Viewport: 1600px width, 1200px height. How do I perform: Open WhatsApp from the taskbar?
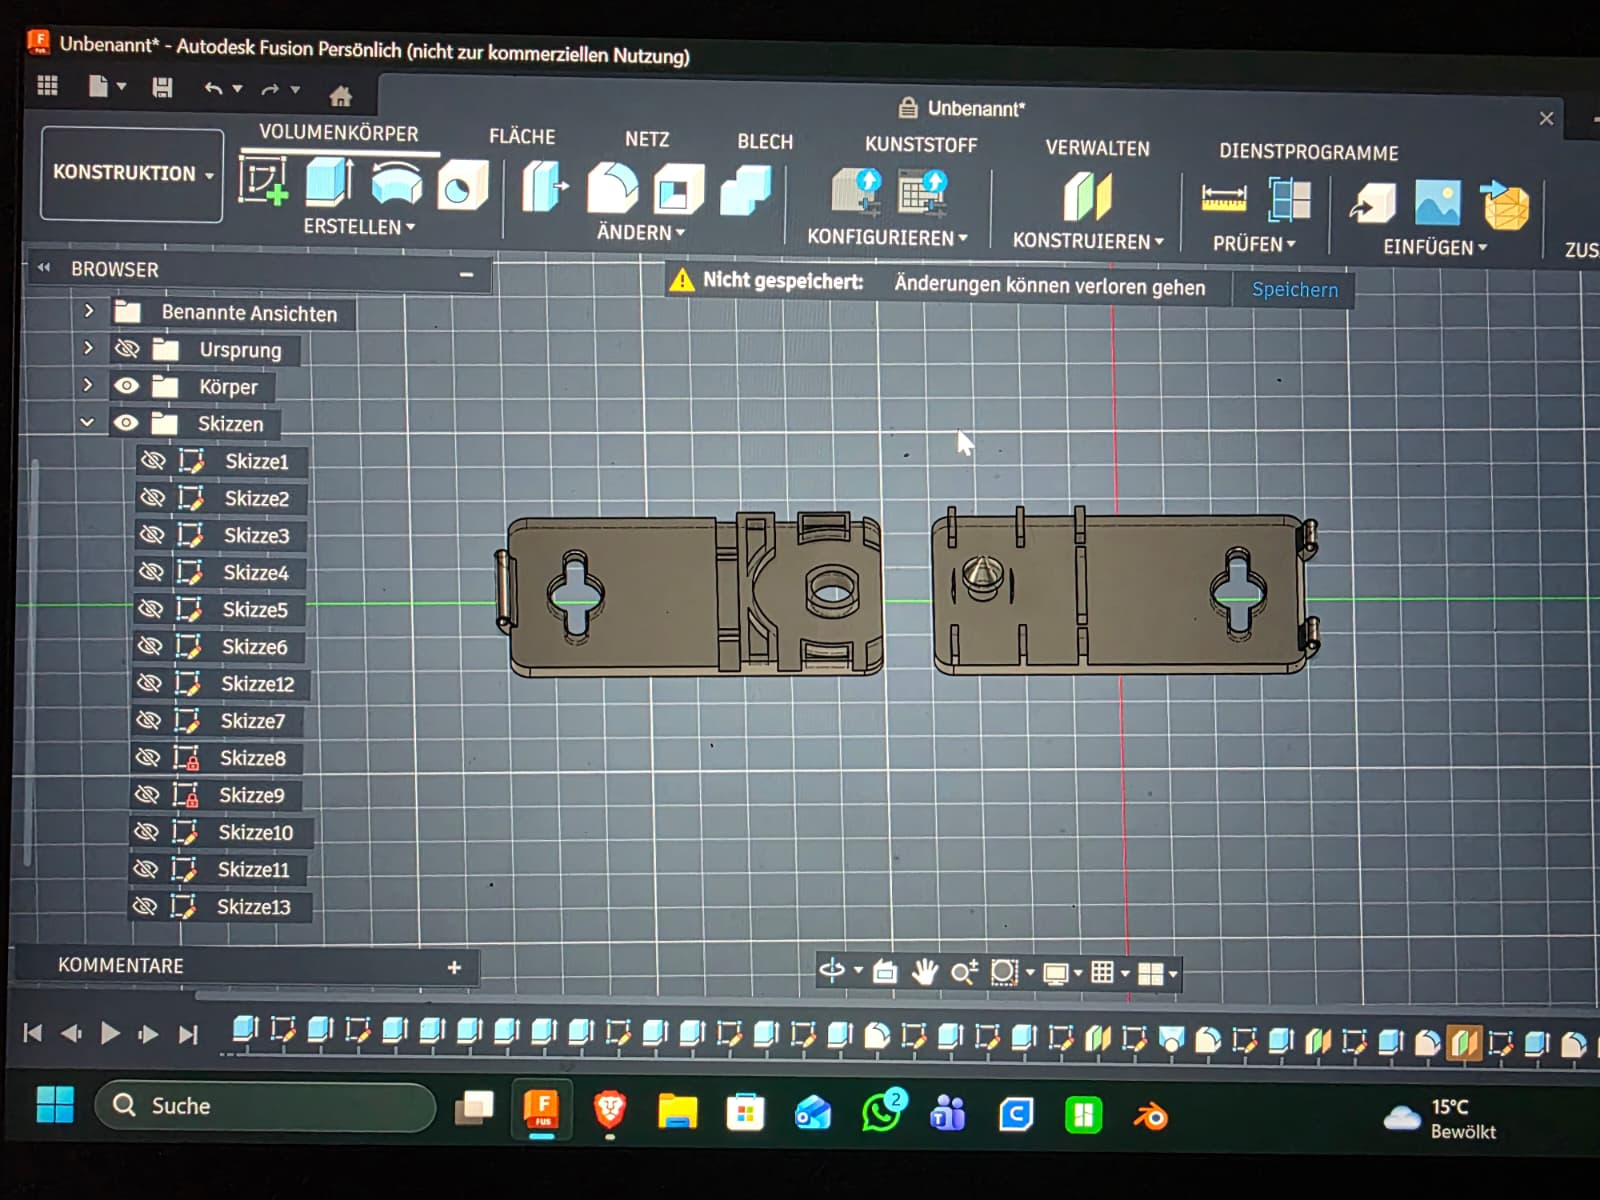point(881,1113)
